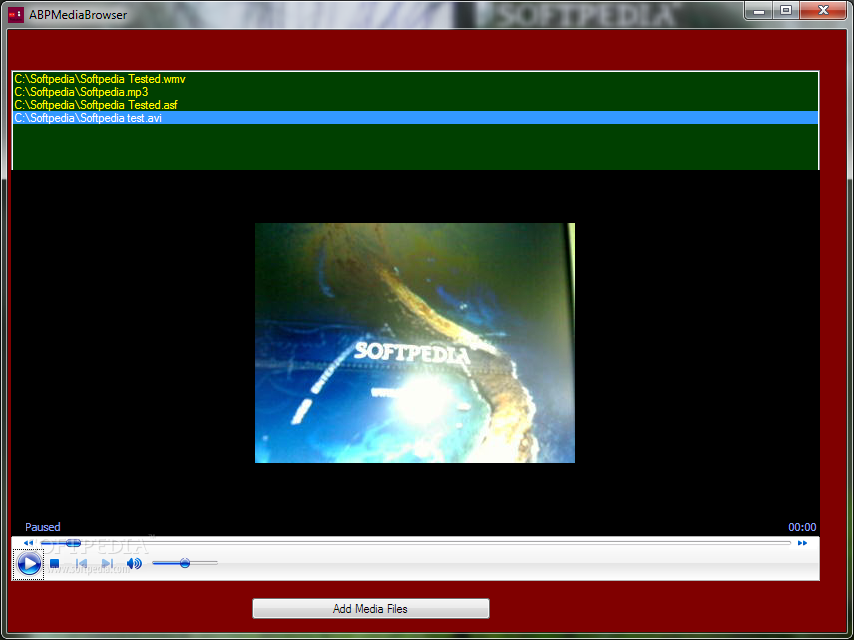
Task: Mute audio with the speaker icon
Action: pos(134,564)
